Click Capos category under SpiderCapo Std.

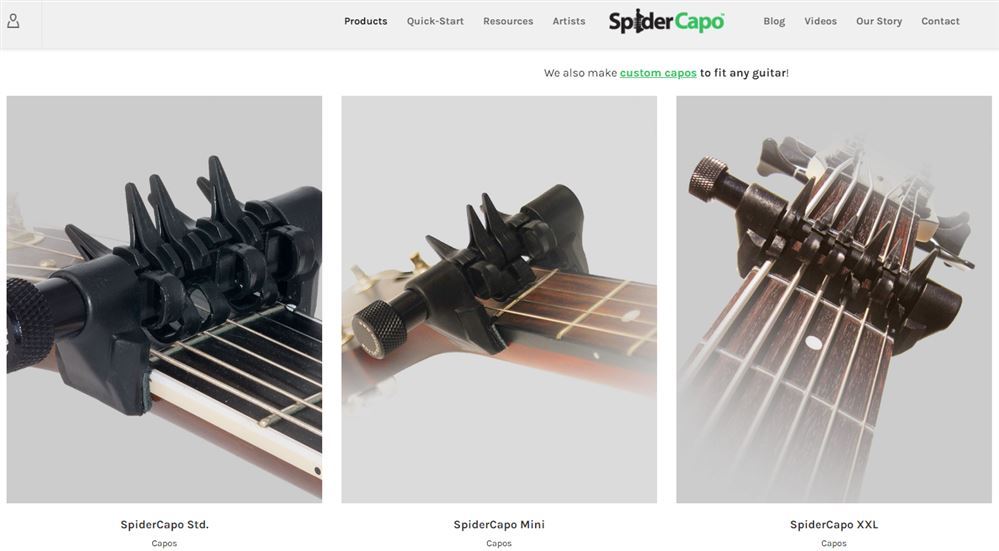164,543
